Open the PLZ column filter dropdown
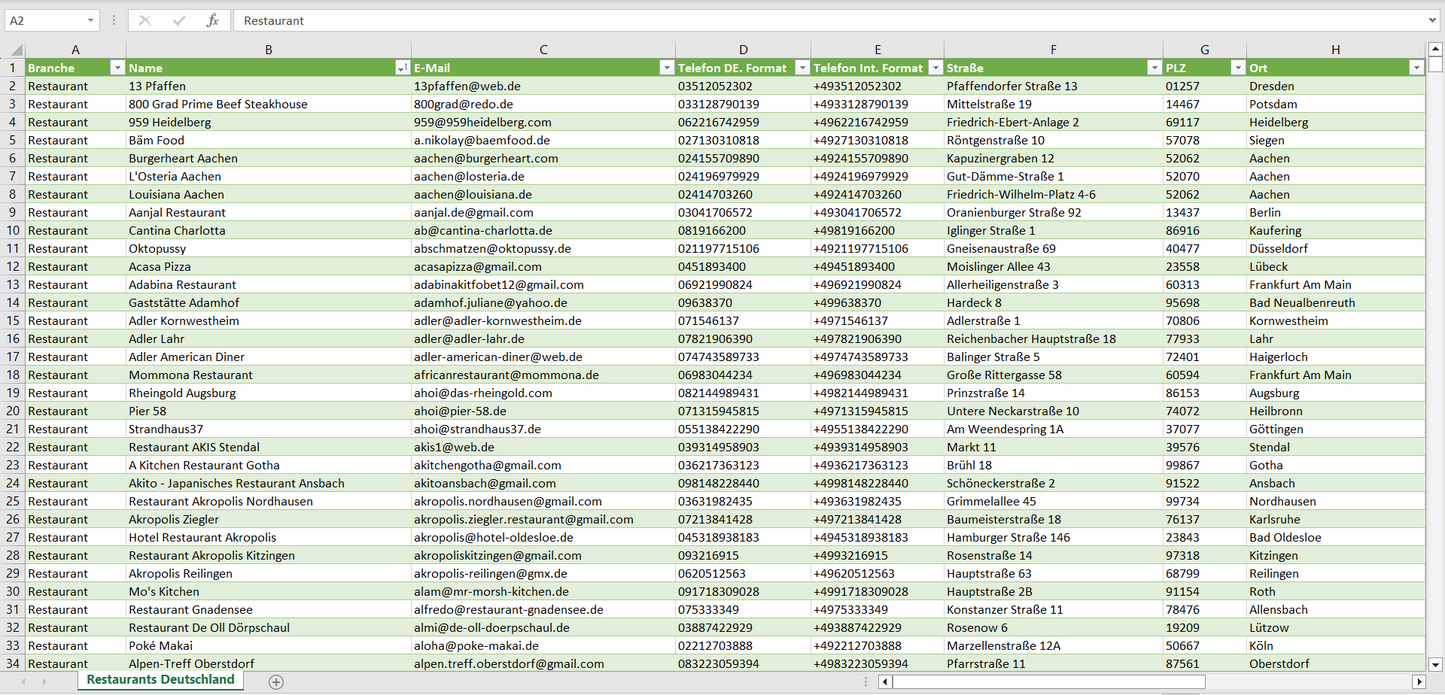1445x695 pixels. (1237, 68)
